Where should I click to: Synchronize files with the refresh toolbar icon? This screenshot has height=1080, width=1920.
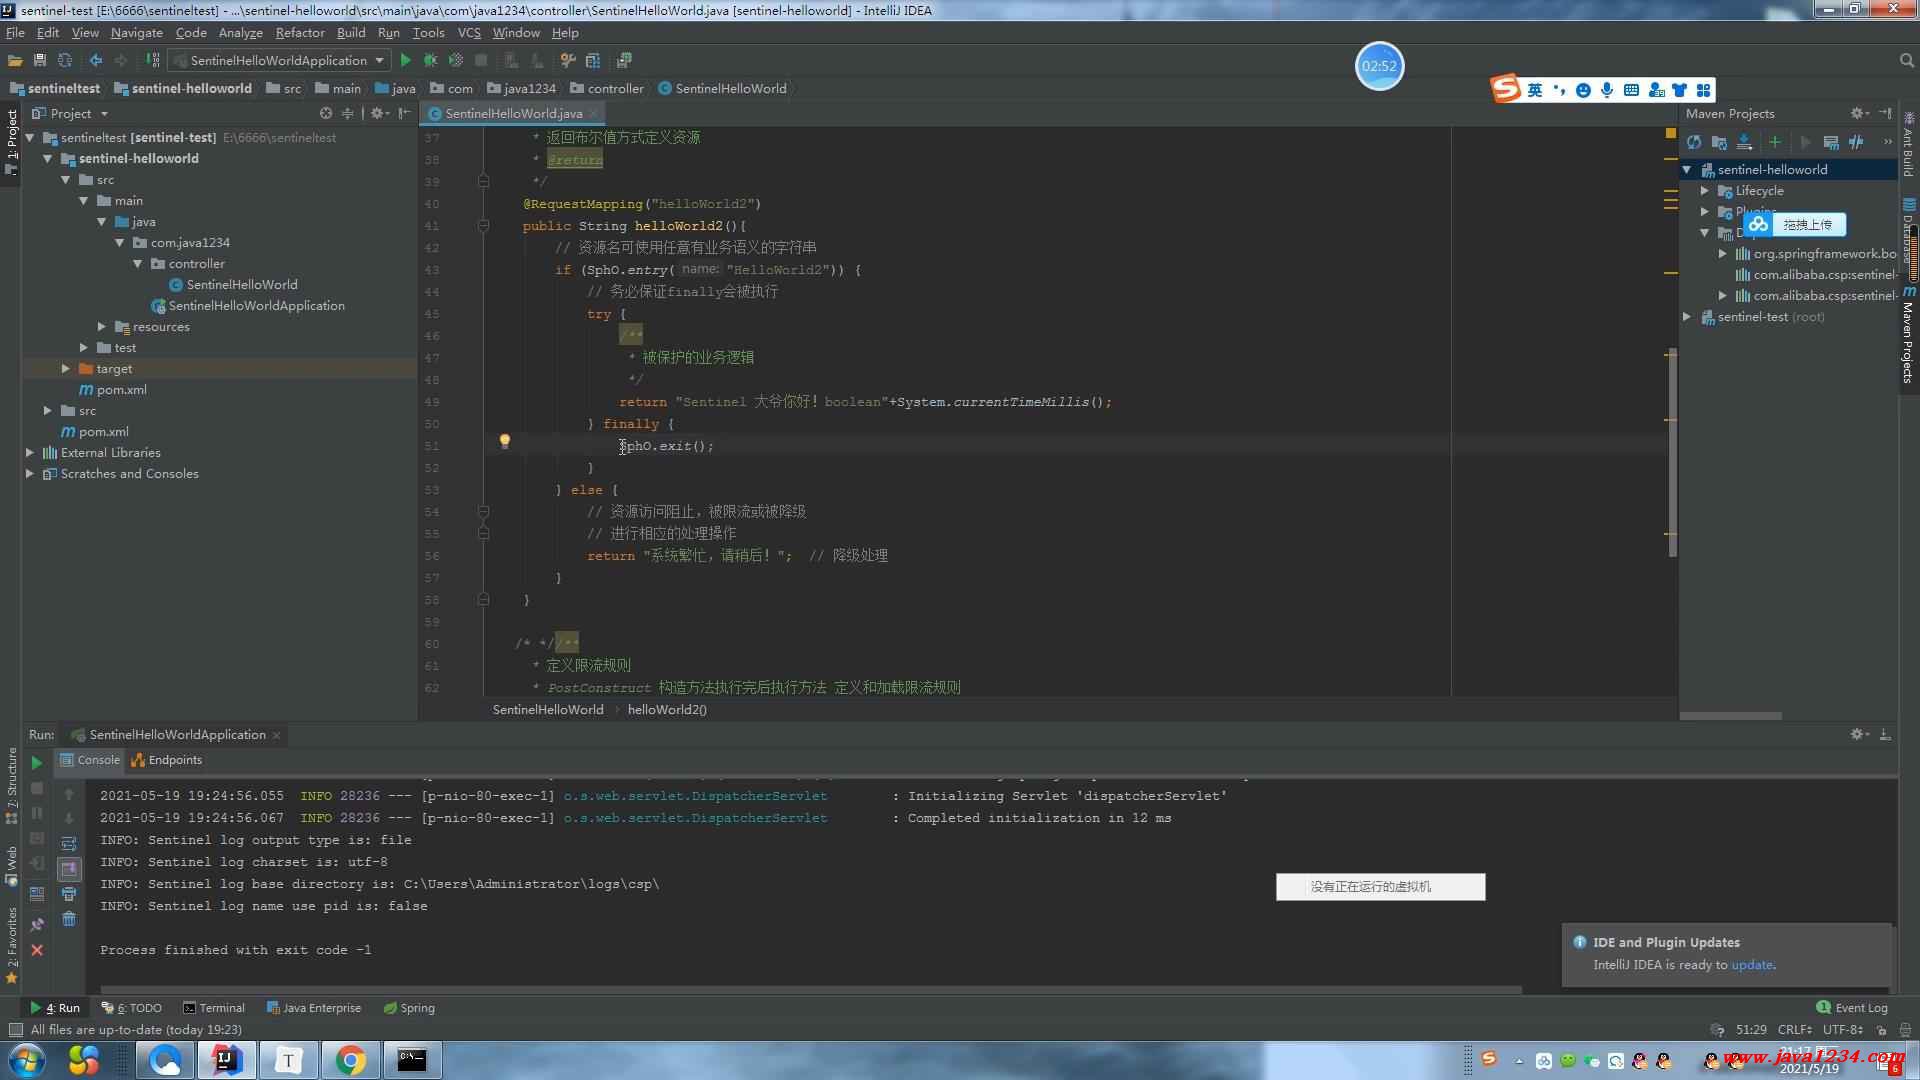point(65,60)
